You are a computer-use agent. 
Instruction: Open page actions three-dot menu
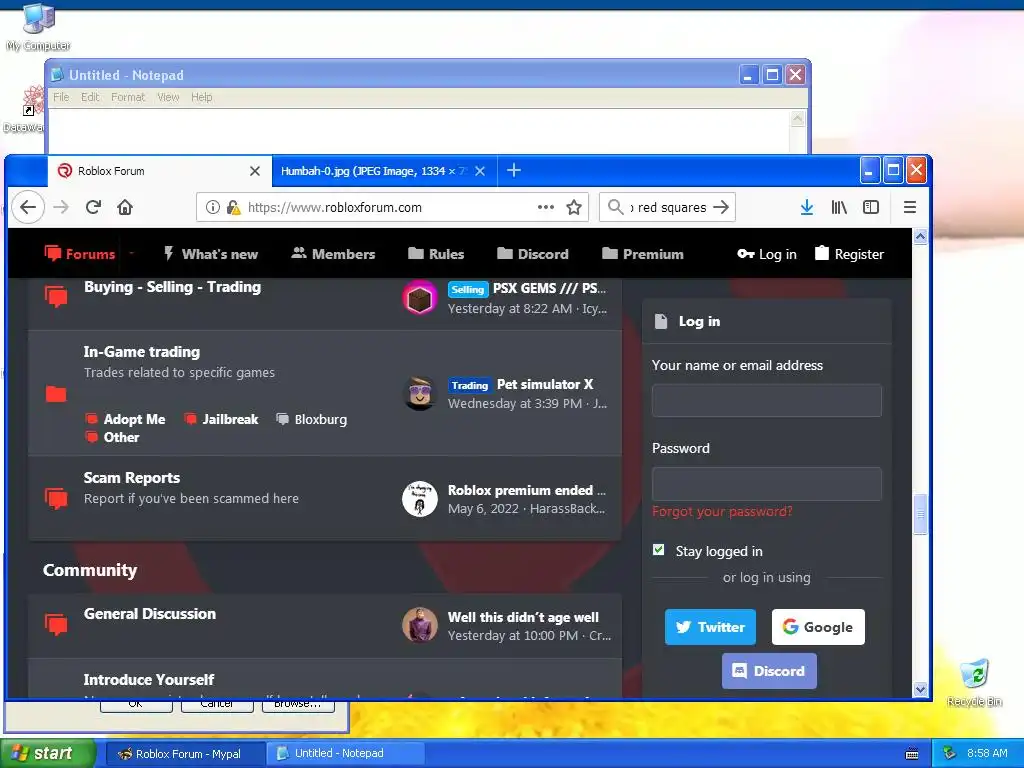(545, 208)
